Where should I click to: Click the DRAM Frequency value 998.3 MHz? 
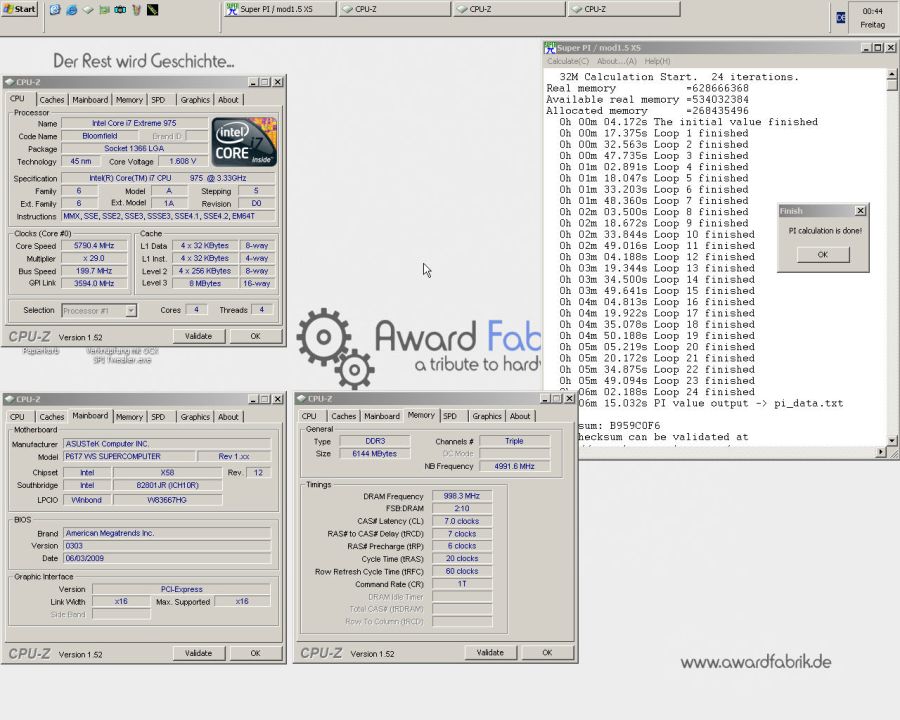click(462, 496)
